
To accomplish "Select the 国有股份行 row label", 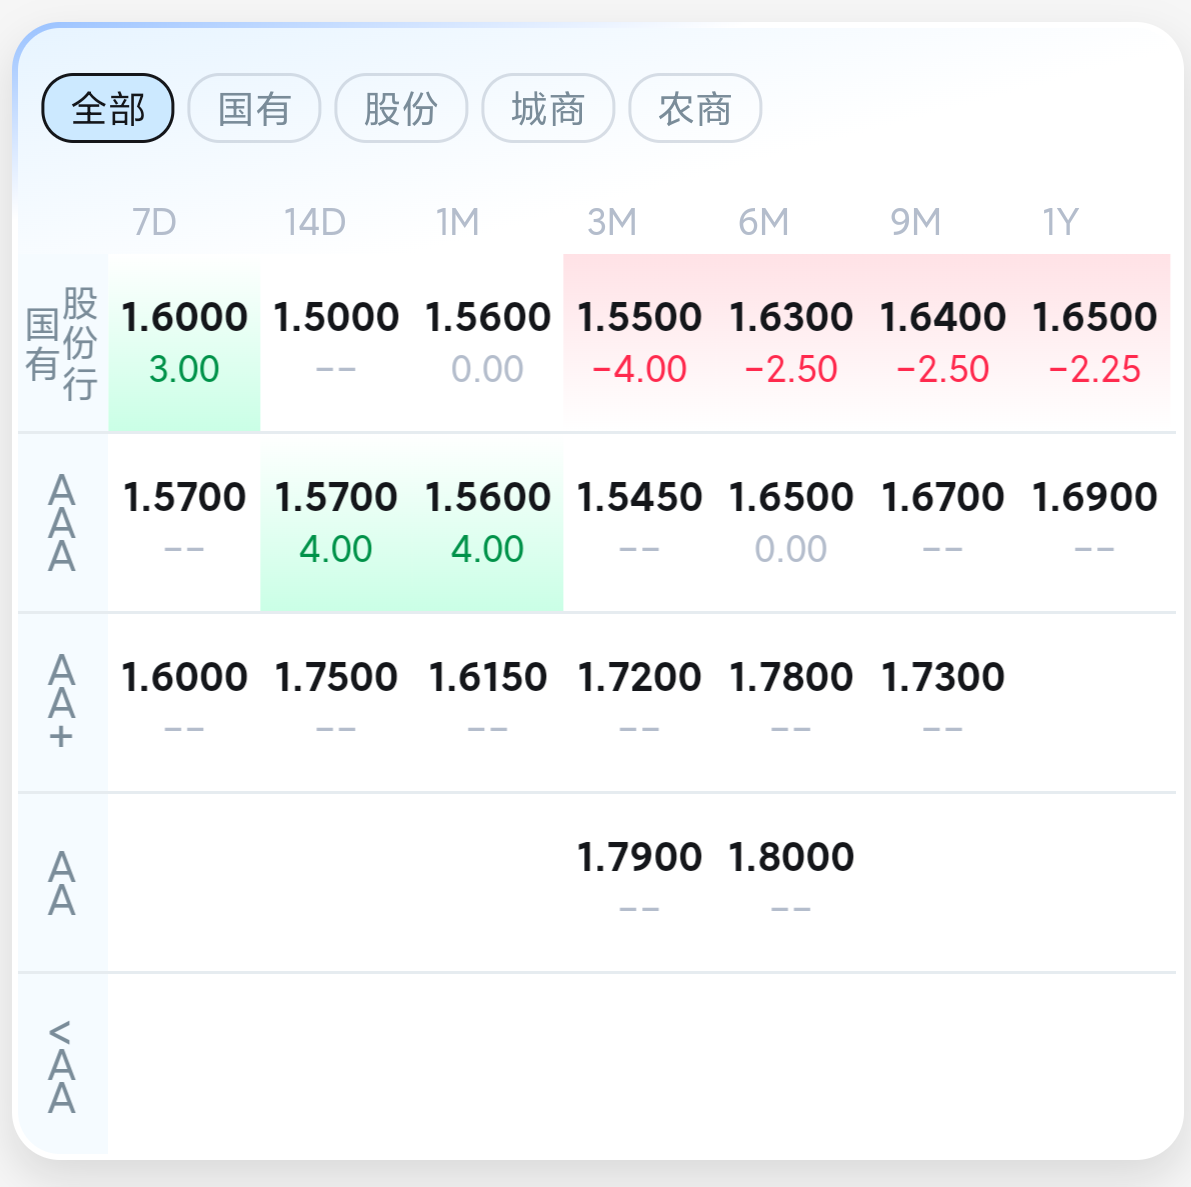I will pyautogui.click(x=62, y=343).
